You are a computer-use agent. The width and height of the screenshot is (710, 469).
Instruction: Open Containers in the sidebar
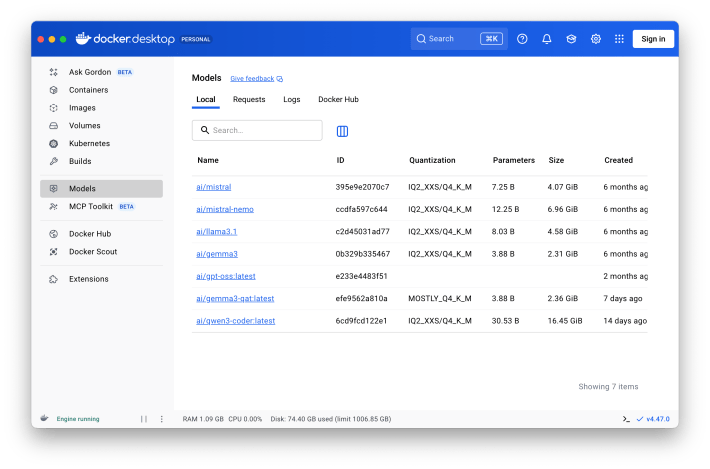click(101, 90)
